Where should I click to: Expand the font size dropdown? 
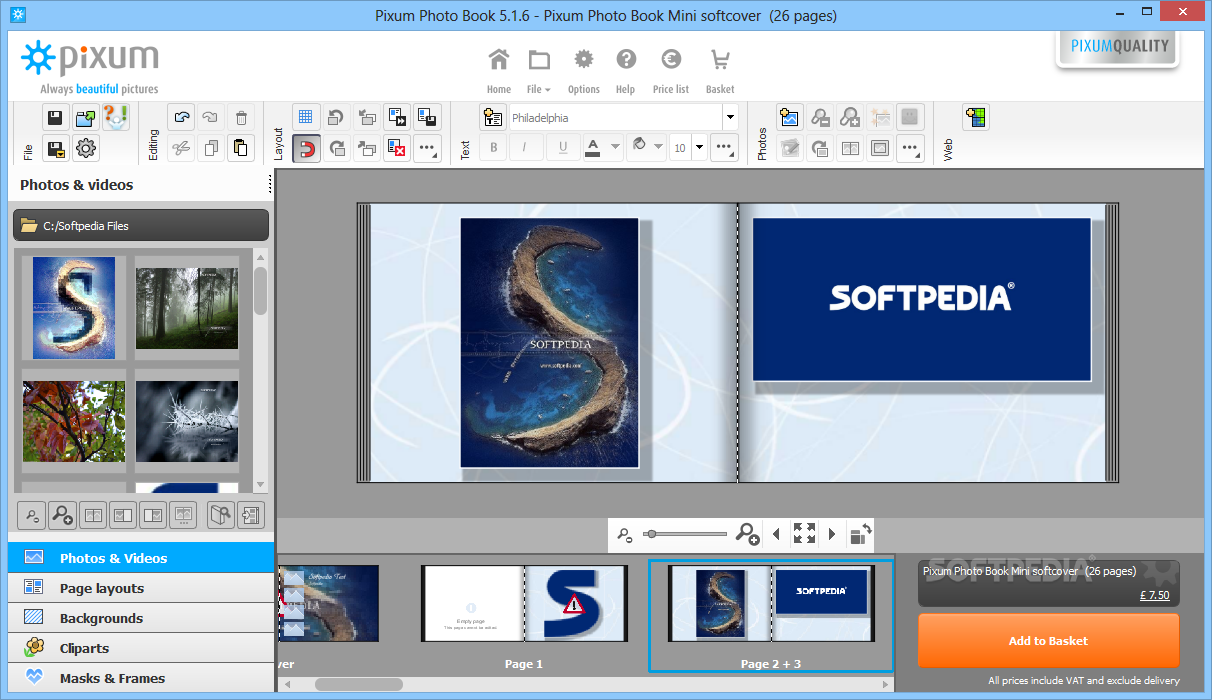699,148
